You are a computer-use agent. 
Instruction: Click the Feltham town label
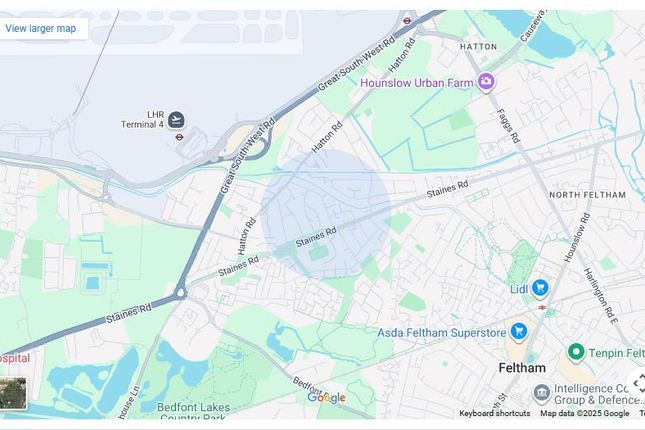[522, 367]
